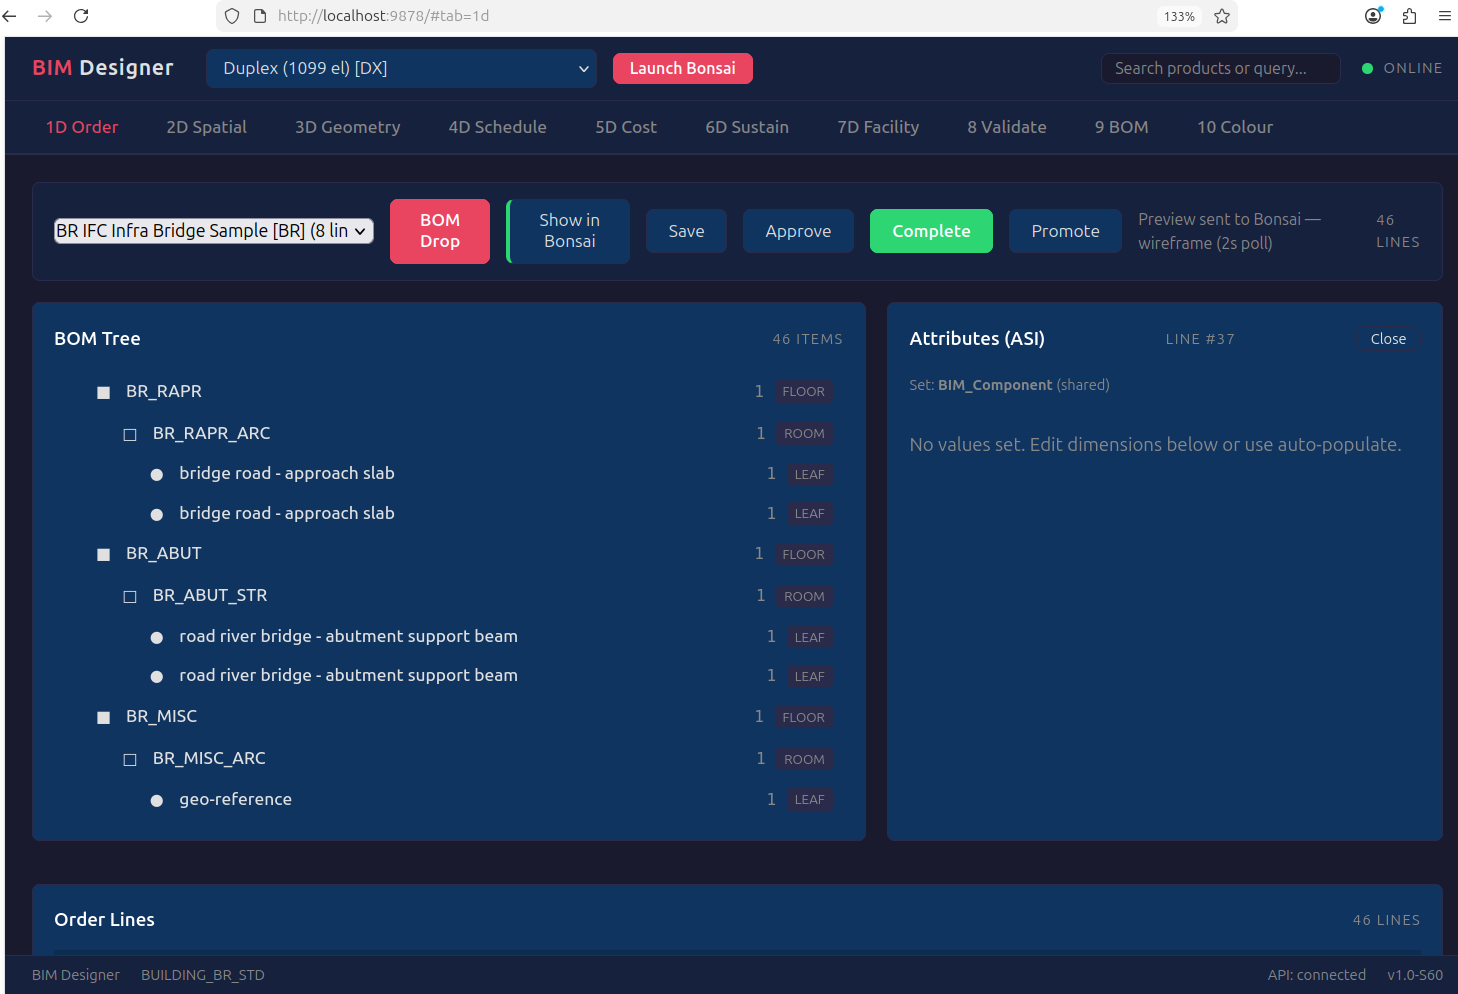Viewport: 1458px width, 994px height.
Task: Click the leaf icon beside bridge road approach slab
Action: coord(156,474)
